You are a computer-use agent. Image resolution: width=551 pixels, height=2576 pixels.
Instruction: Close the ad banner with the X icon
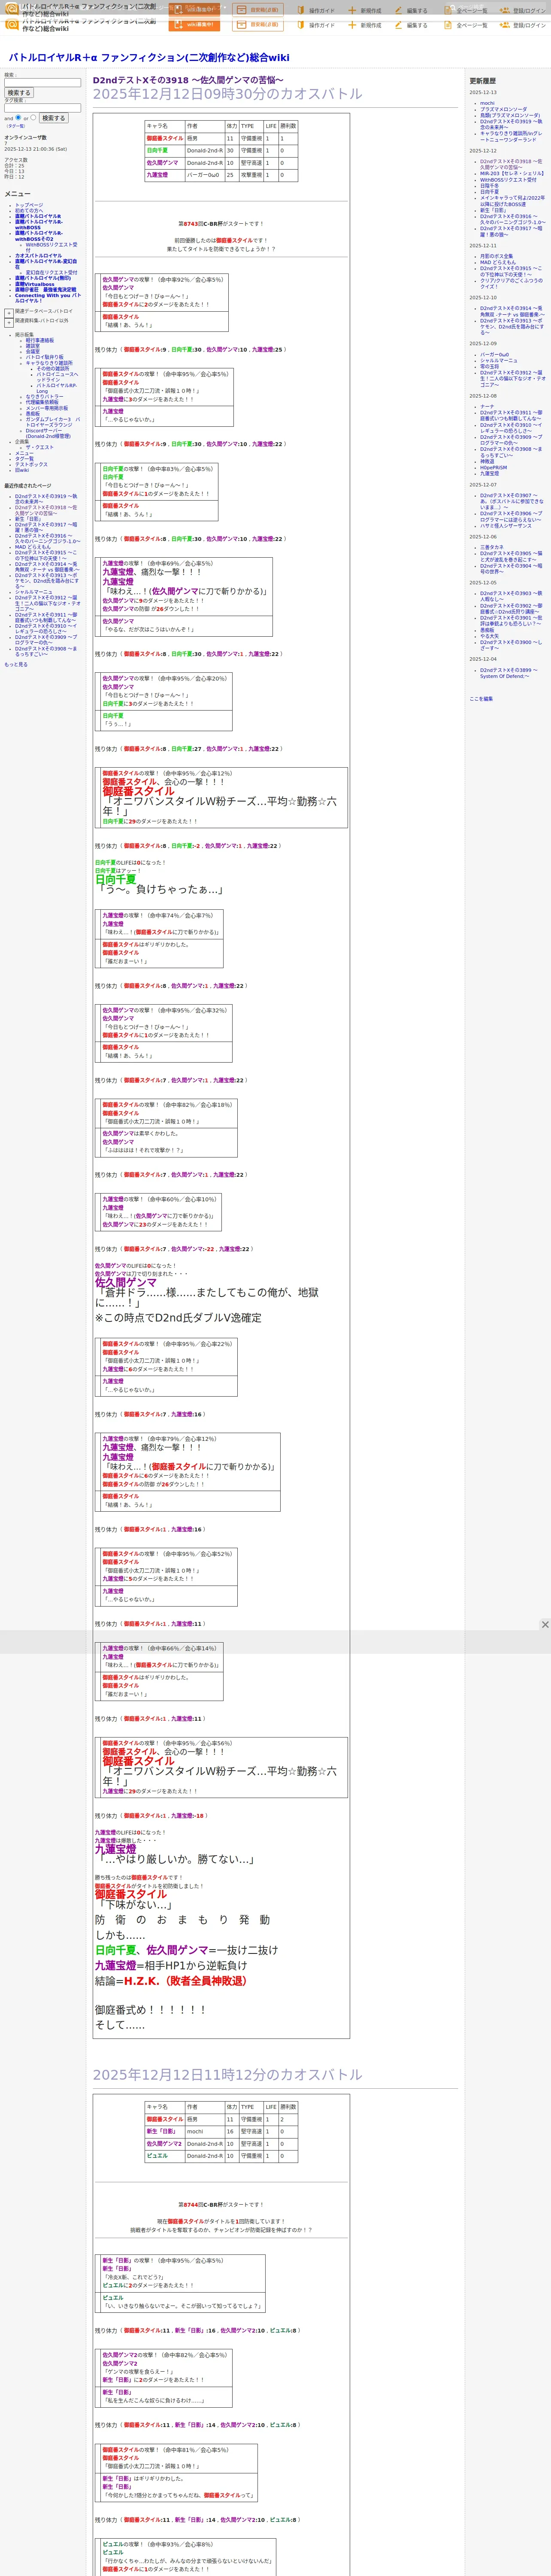click(x=545, y=1625)
